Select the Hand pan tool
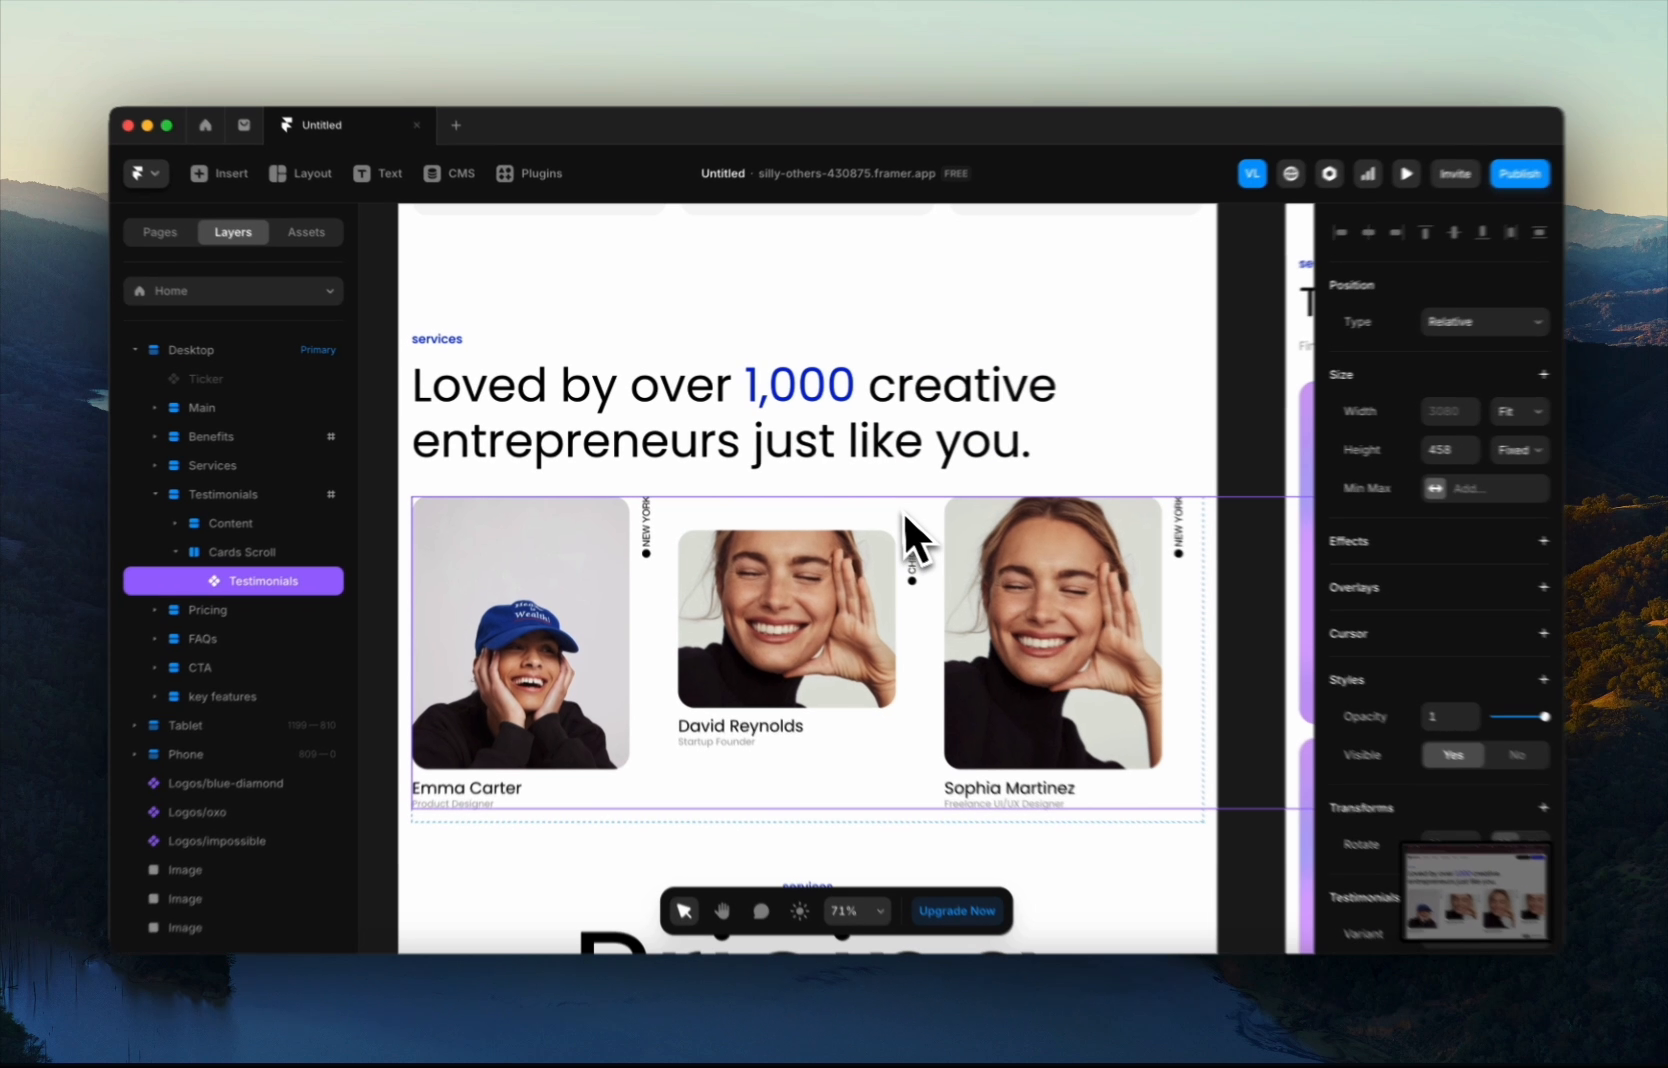Image resolution: width=1668 pixels, height=1068 pixels. click(x=722, y=910)
